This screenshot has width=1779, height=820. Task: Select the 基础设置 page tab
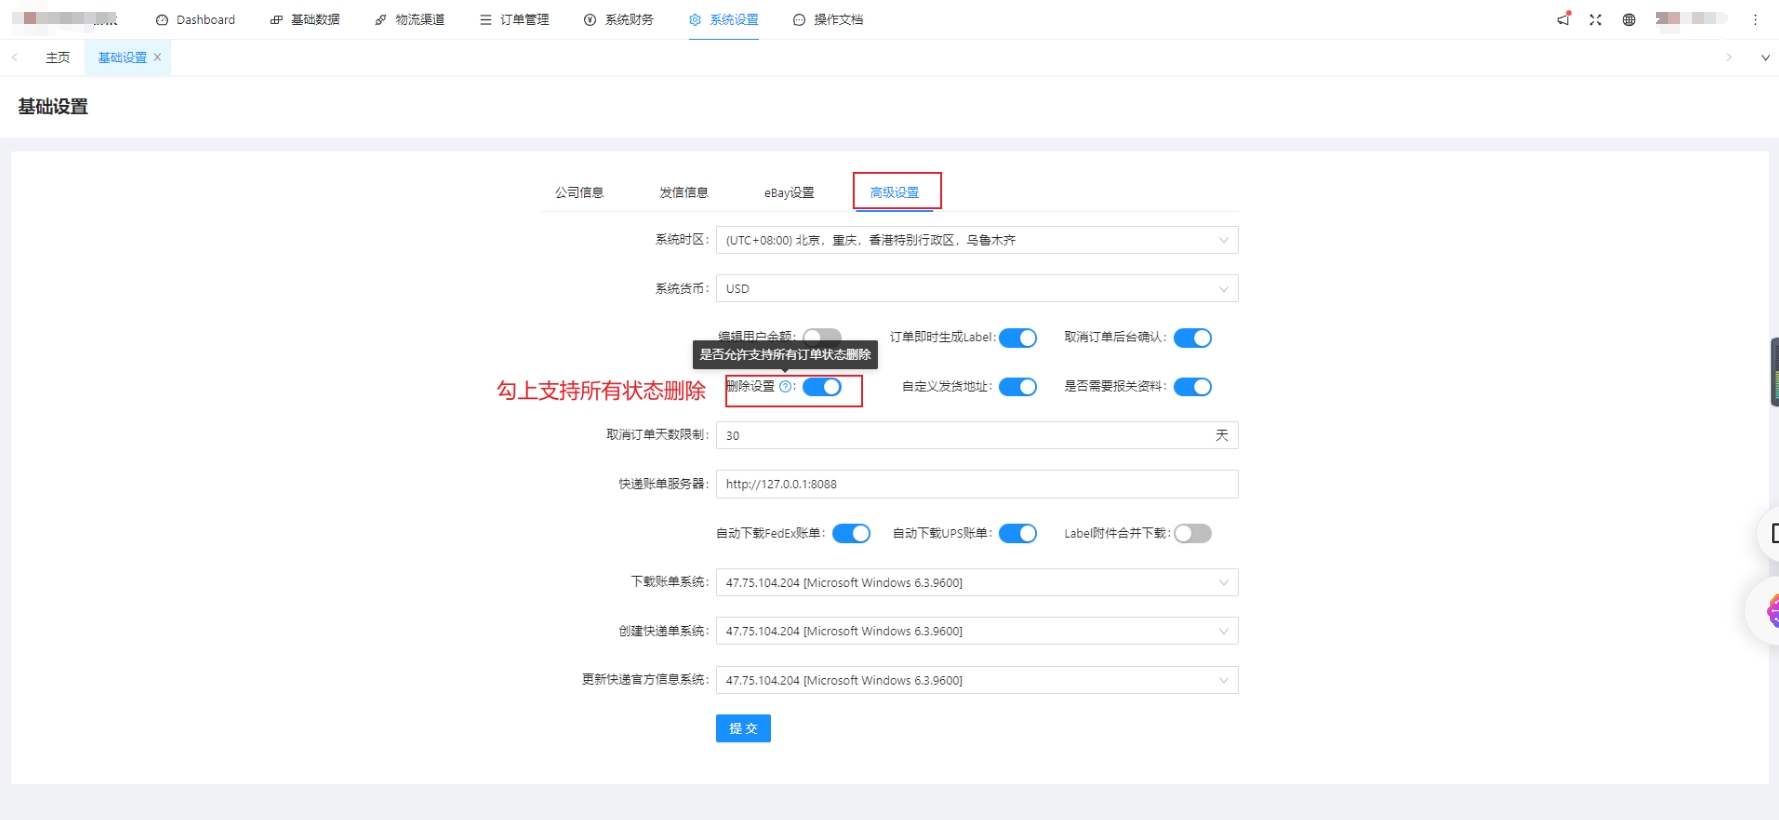click(122, 58)
